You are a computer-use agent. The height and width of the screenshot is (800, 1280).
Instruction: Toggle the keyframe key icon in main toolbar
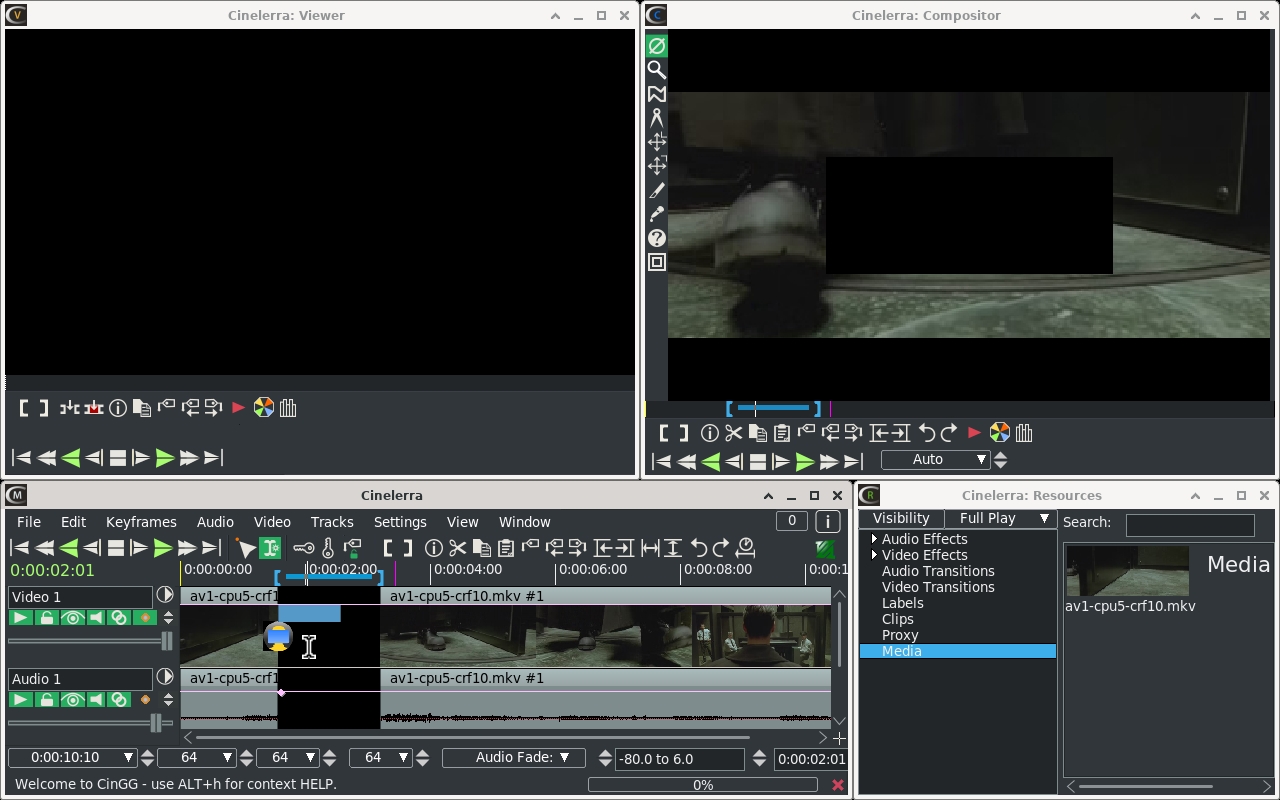pyautogui.click(x=303, y=548)
